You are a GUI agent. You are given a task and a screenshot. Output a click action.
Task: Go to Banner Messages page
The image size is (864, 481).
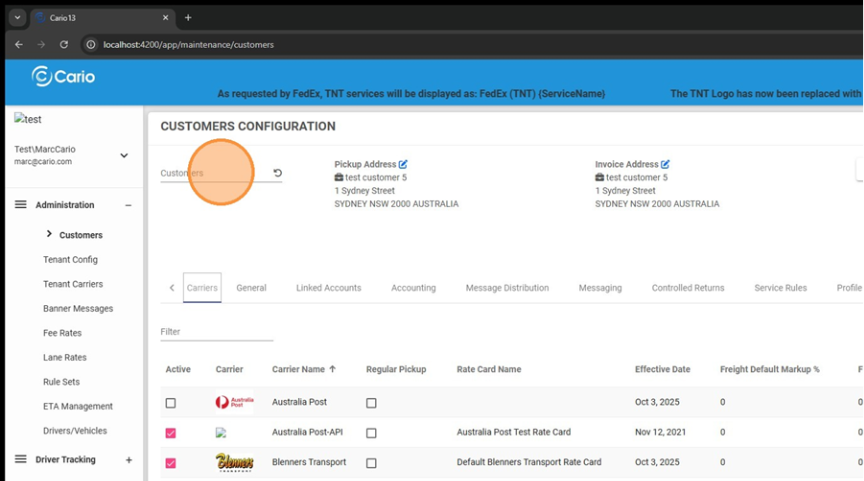[78, 309]
